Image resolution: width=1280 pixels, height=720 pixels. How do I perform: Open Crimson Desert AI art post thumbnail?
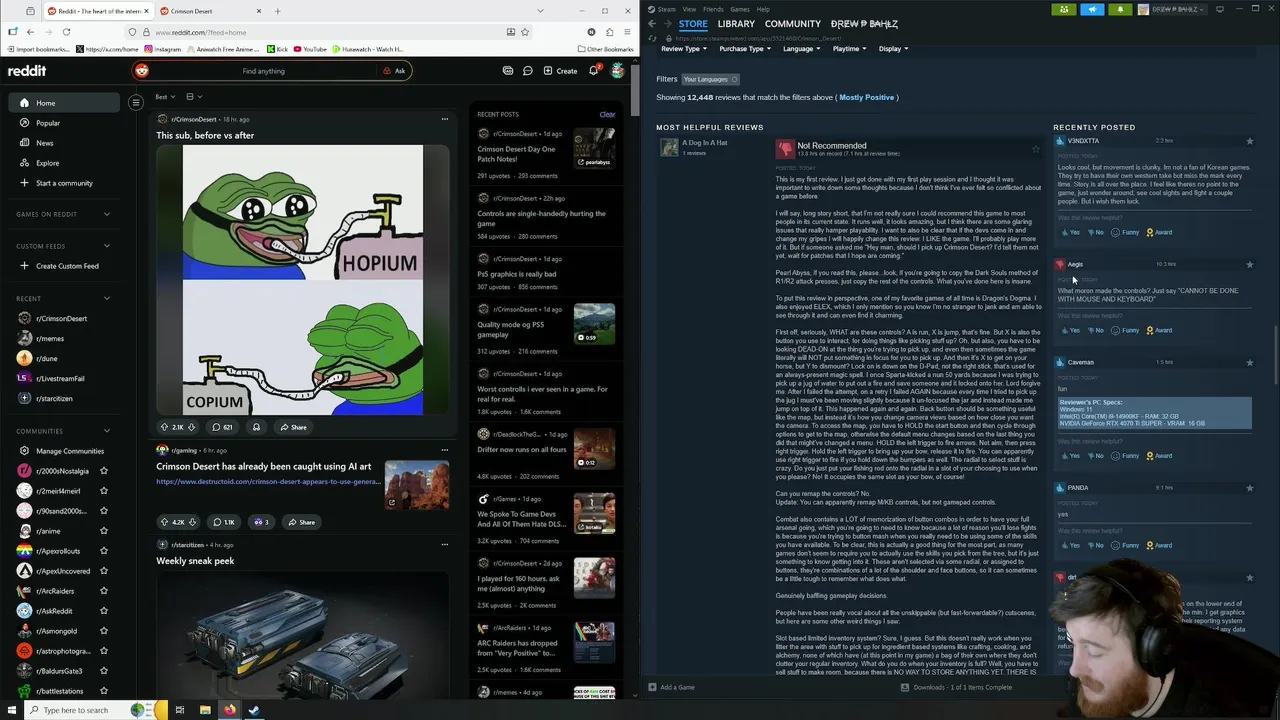(x=417, y=485)
